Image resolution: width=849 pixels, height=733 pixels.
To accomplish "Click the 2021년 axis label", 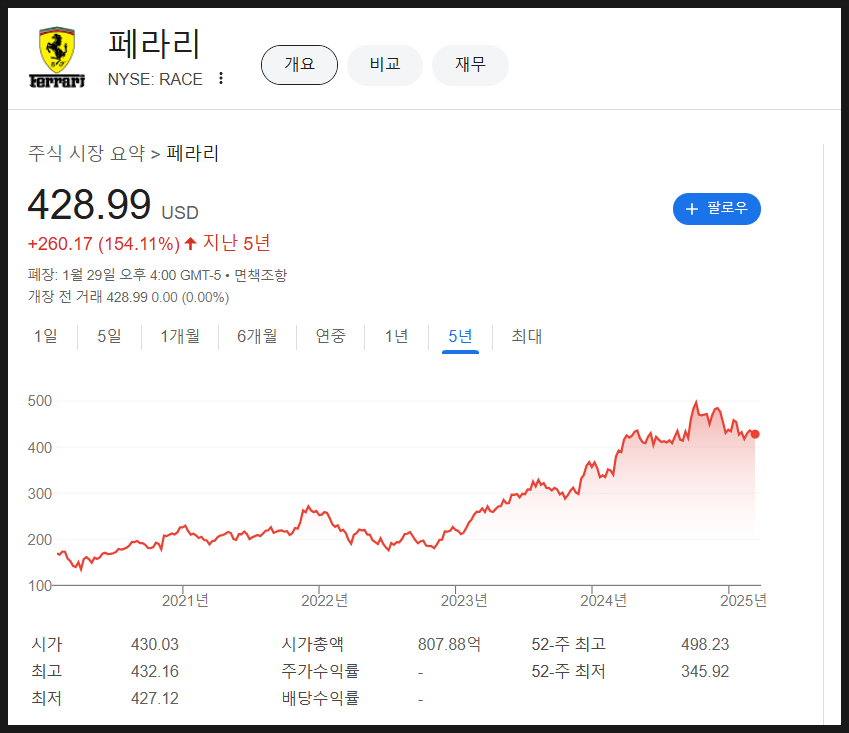I will tap(185, 600).
